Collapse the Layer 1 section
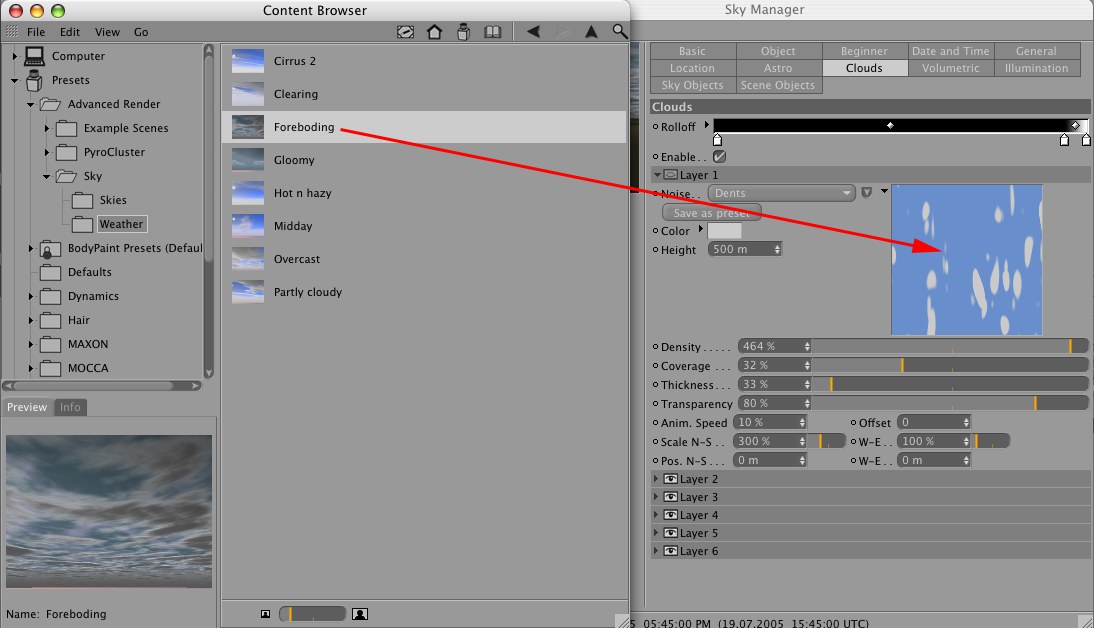 tap(657, 175)
